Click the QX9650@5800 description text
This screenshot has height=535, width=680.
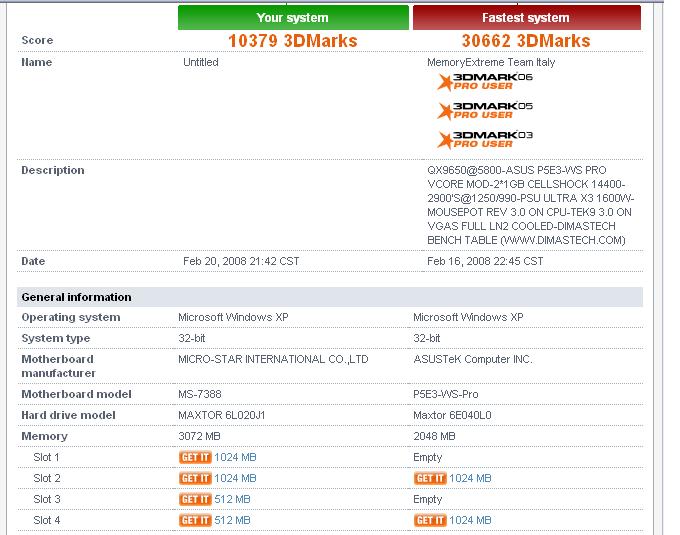[x=530, y=205]
